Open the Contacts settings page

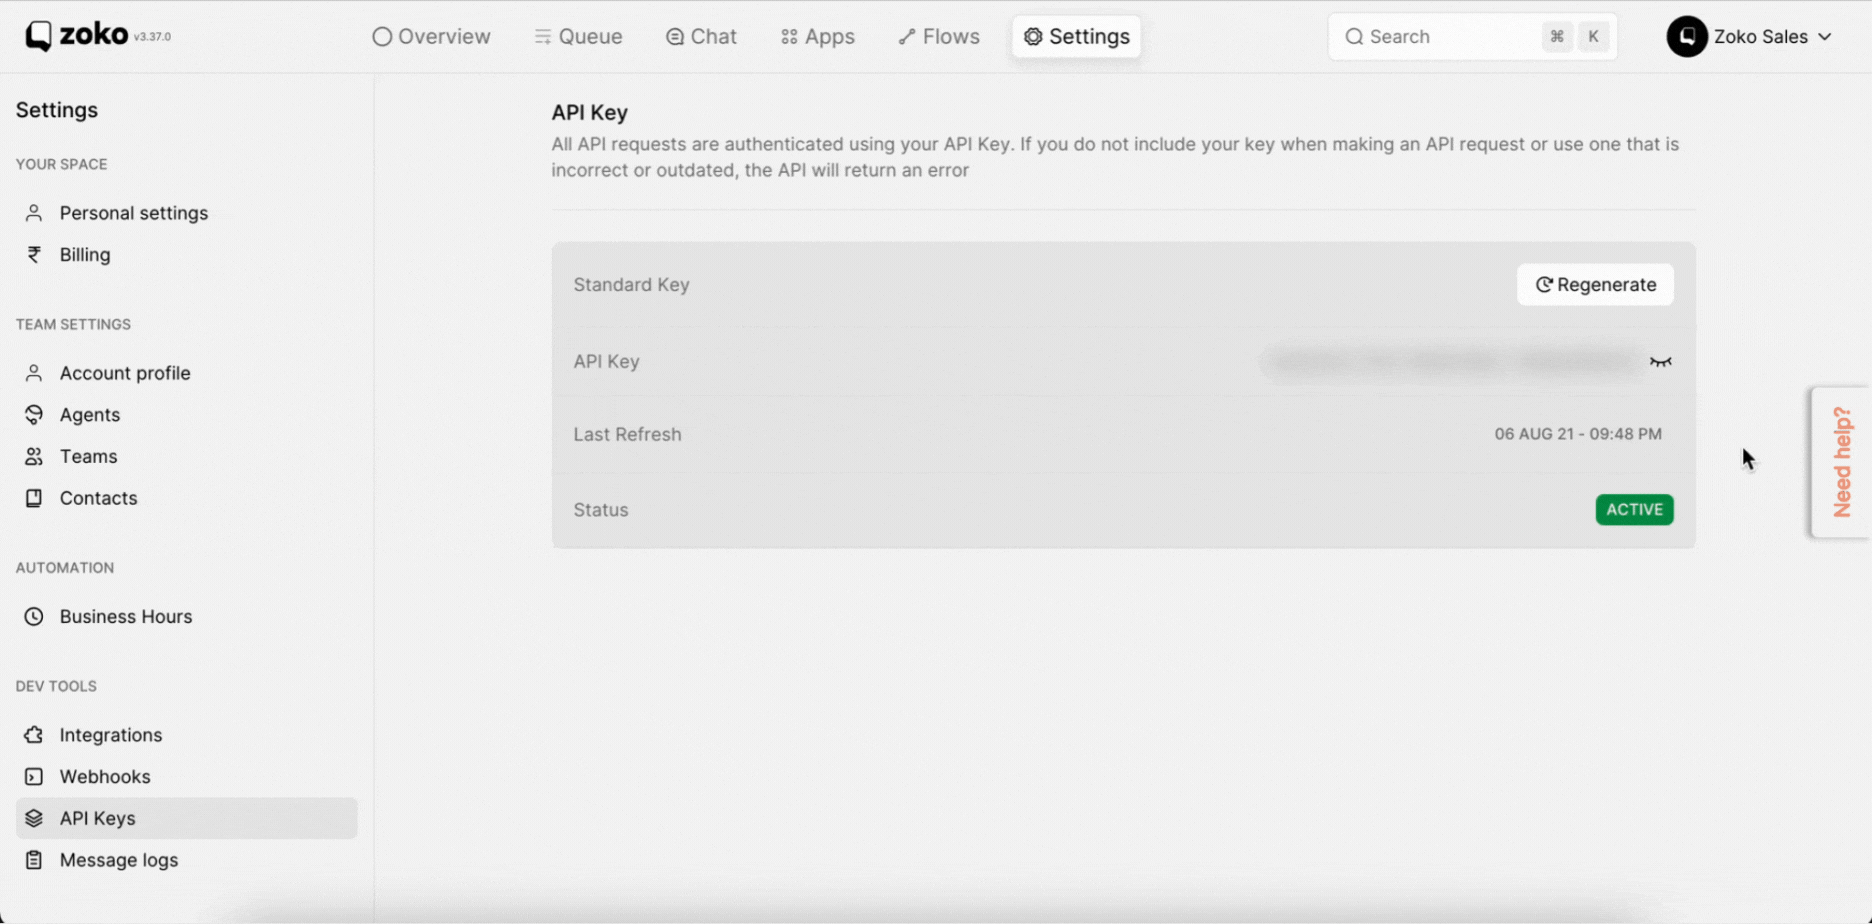[98, 498]
